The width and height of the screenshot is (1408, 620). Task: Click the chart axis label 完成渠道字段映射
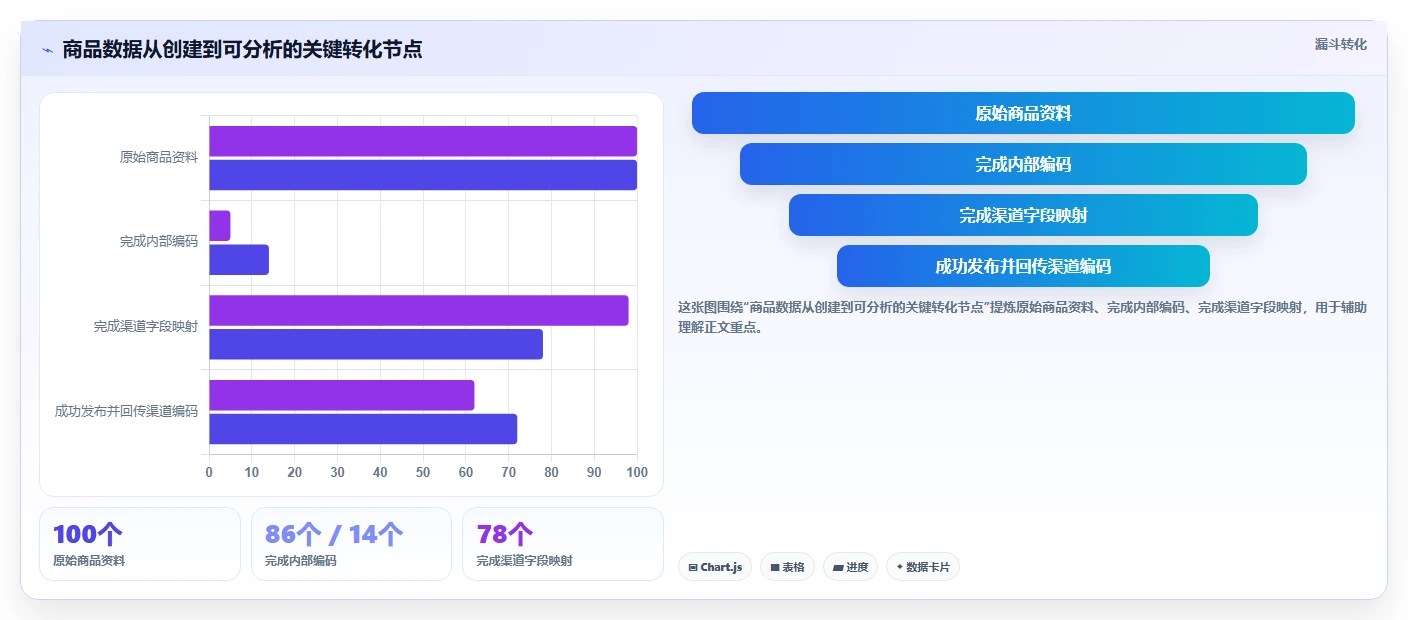pos(146,326)
